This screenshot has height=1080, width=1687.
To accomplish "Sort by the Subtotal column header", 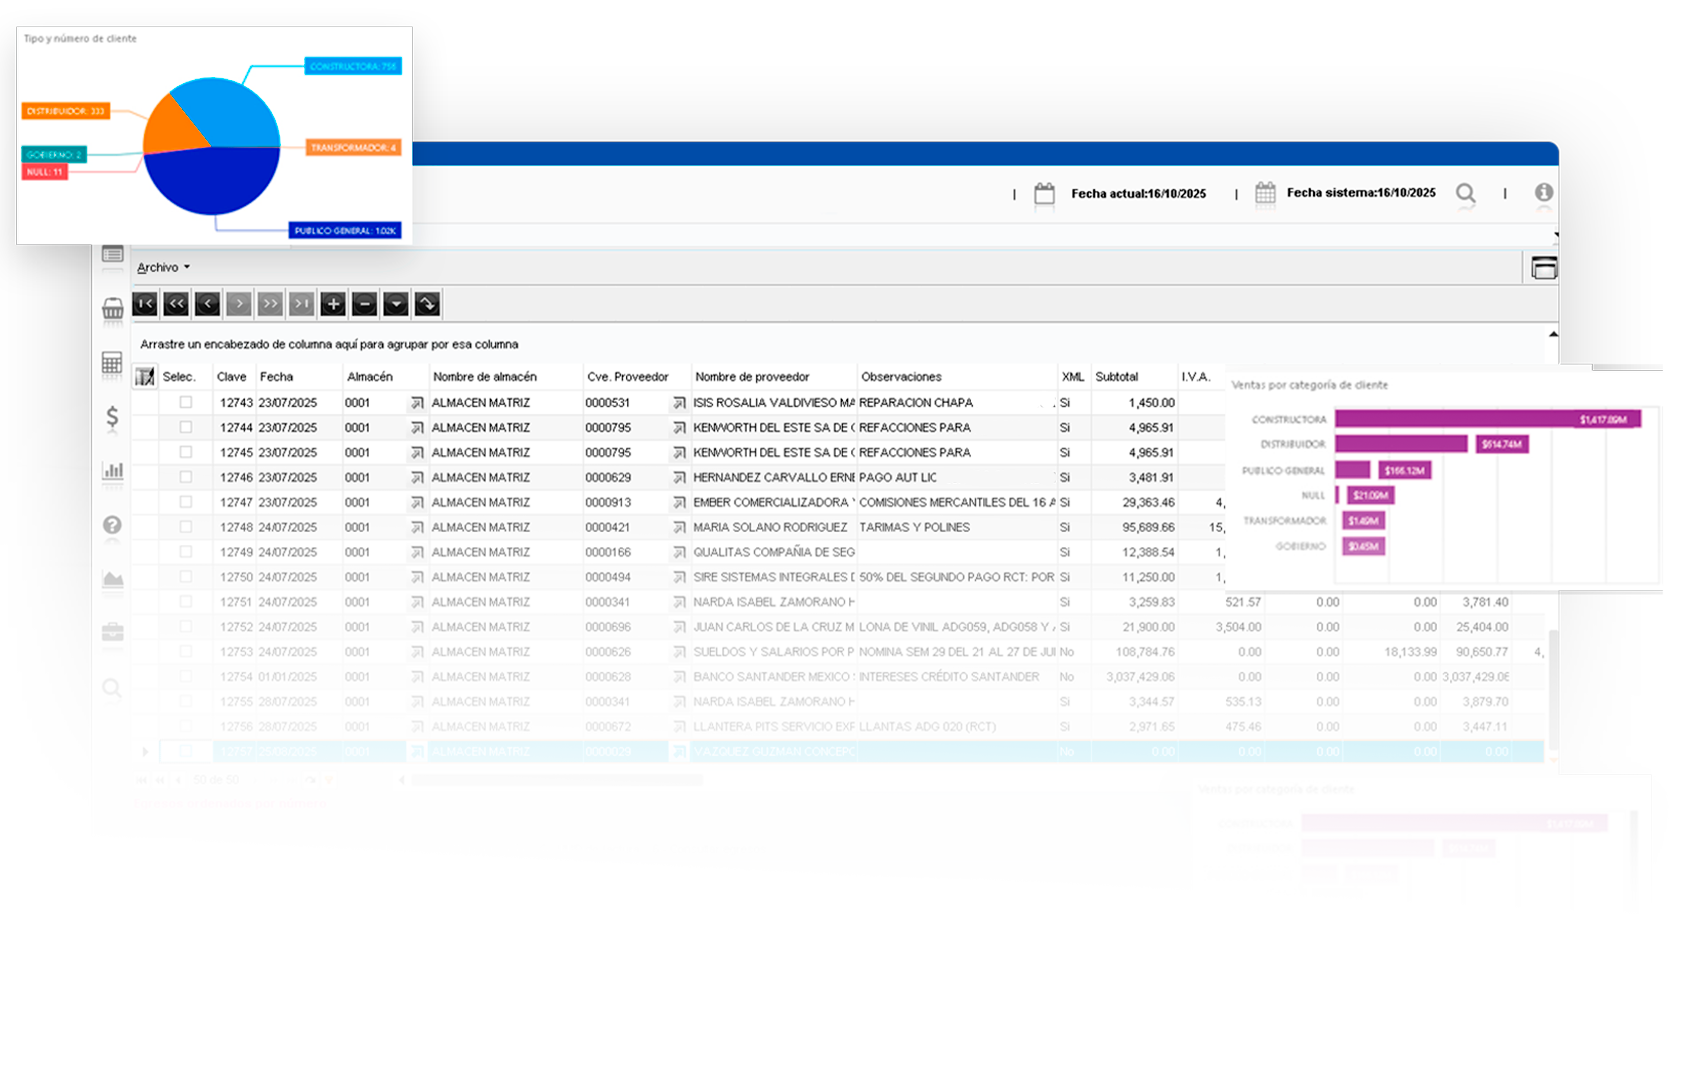I will click(x=1134, y=377).
